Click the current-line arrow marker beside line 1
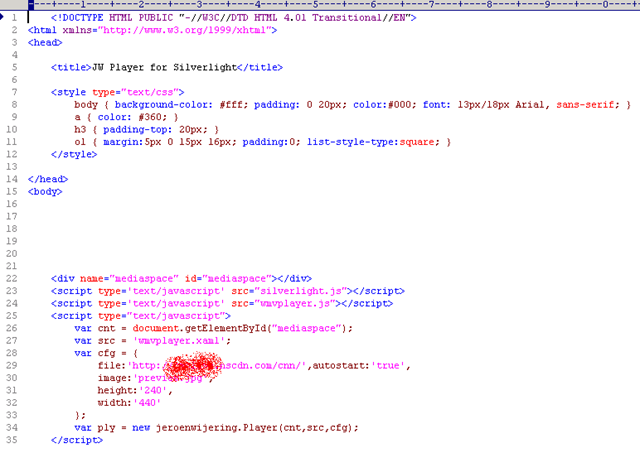Viewport: 640px width, 453px height. (2, 17)
